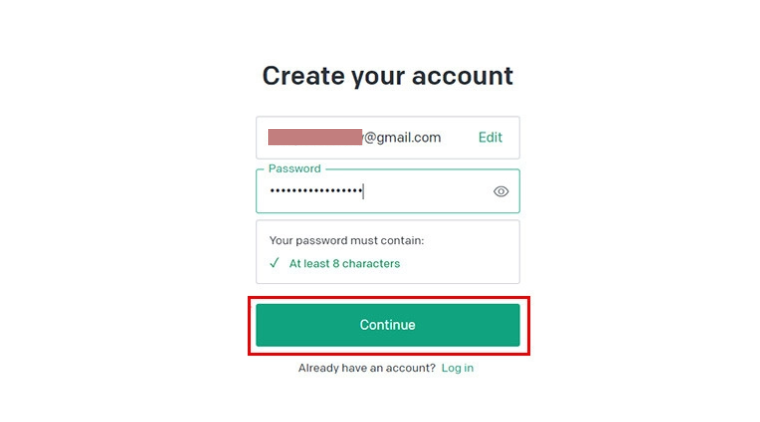
Task: Click the green Continue button
Action: pos(388,325)
